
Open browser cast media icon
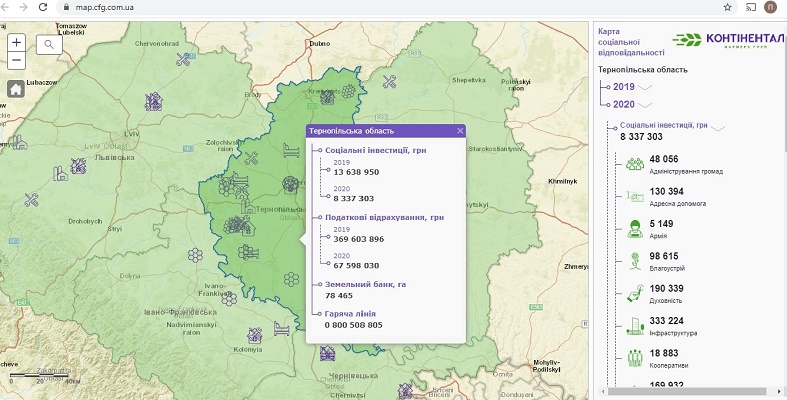pos(751,8)
